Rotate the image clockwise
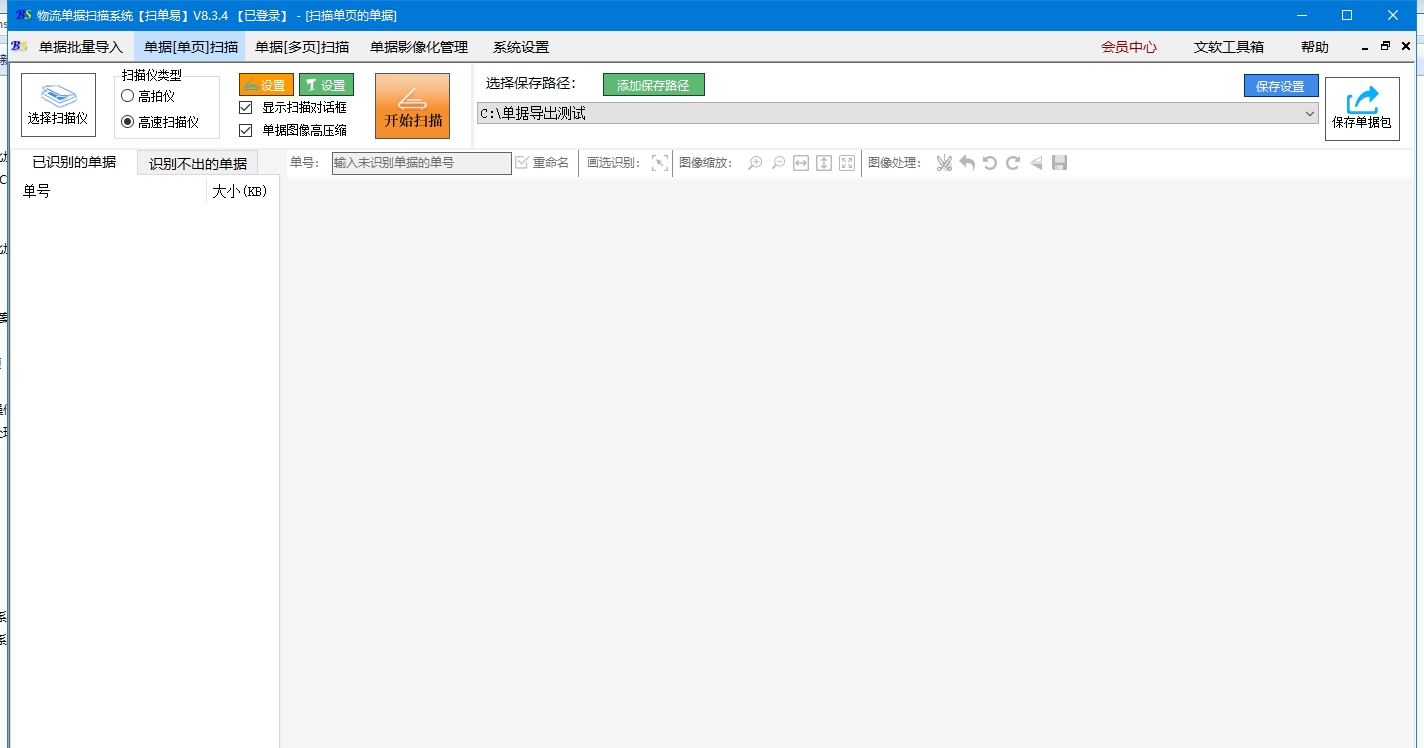Viewport: 1424px width, 748px height. tap(1012, 162)
